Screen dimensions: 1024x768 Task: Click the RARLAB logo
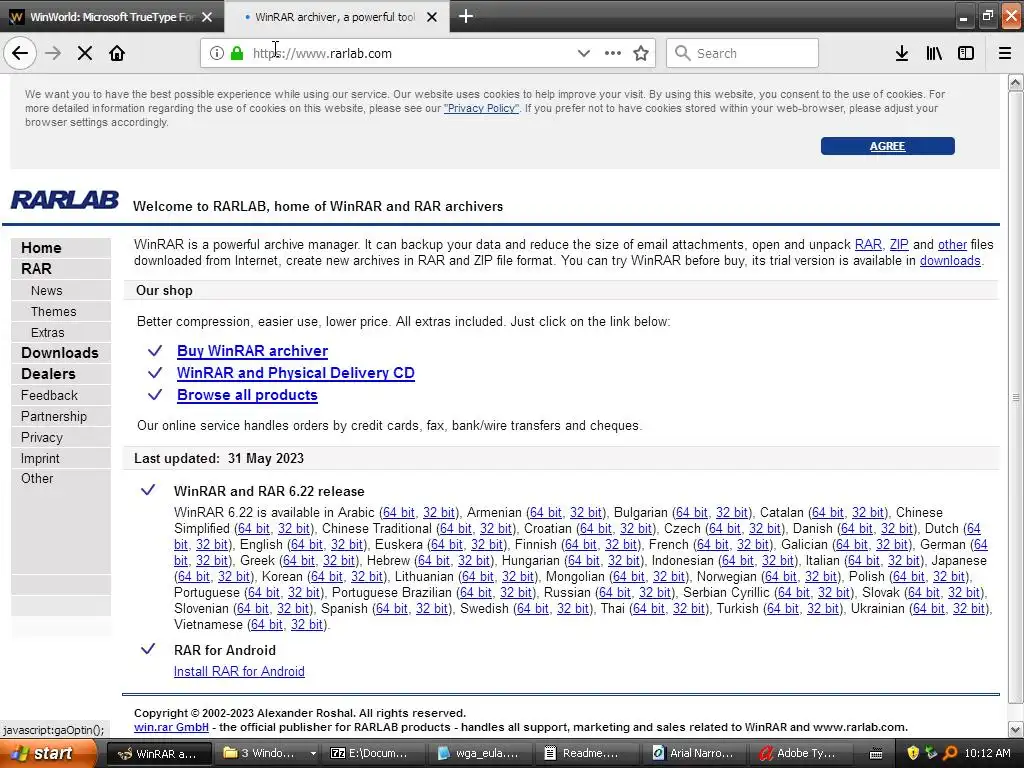click(x=65, y=200)
